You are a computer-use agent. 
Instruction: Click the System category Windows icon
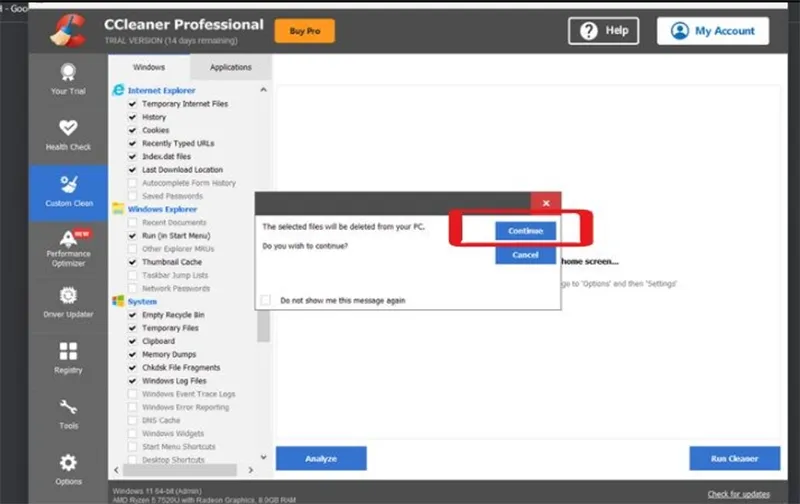tap(118, 301)
